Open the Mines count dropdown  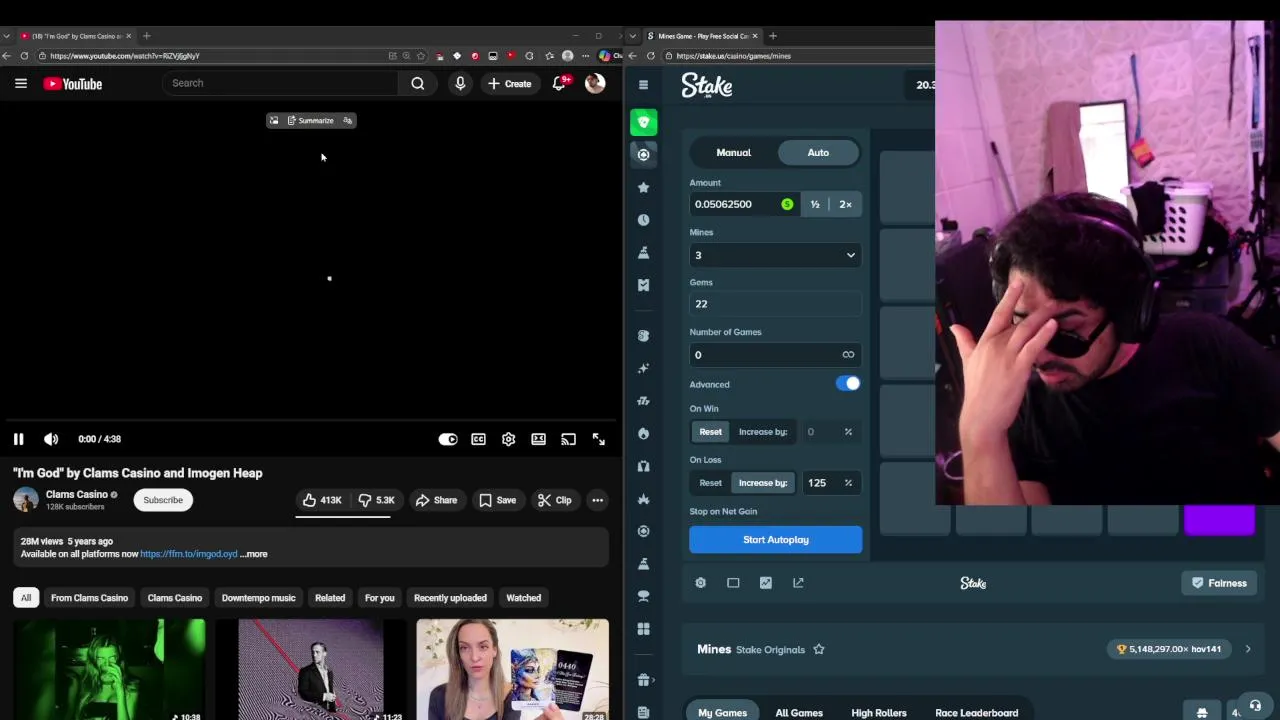[x=775, y=255]
